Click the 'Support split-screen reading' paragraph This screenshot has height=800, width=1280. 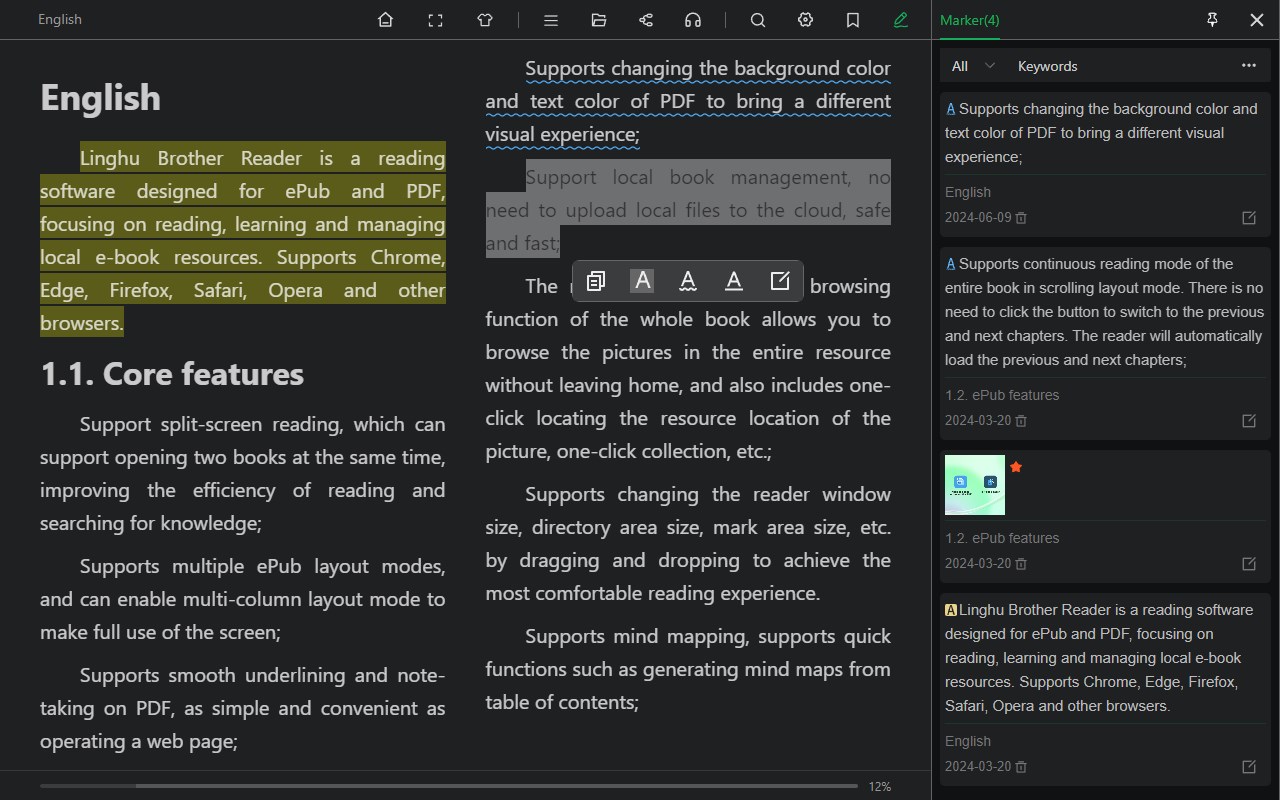tap(243, 473)
